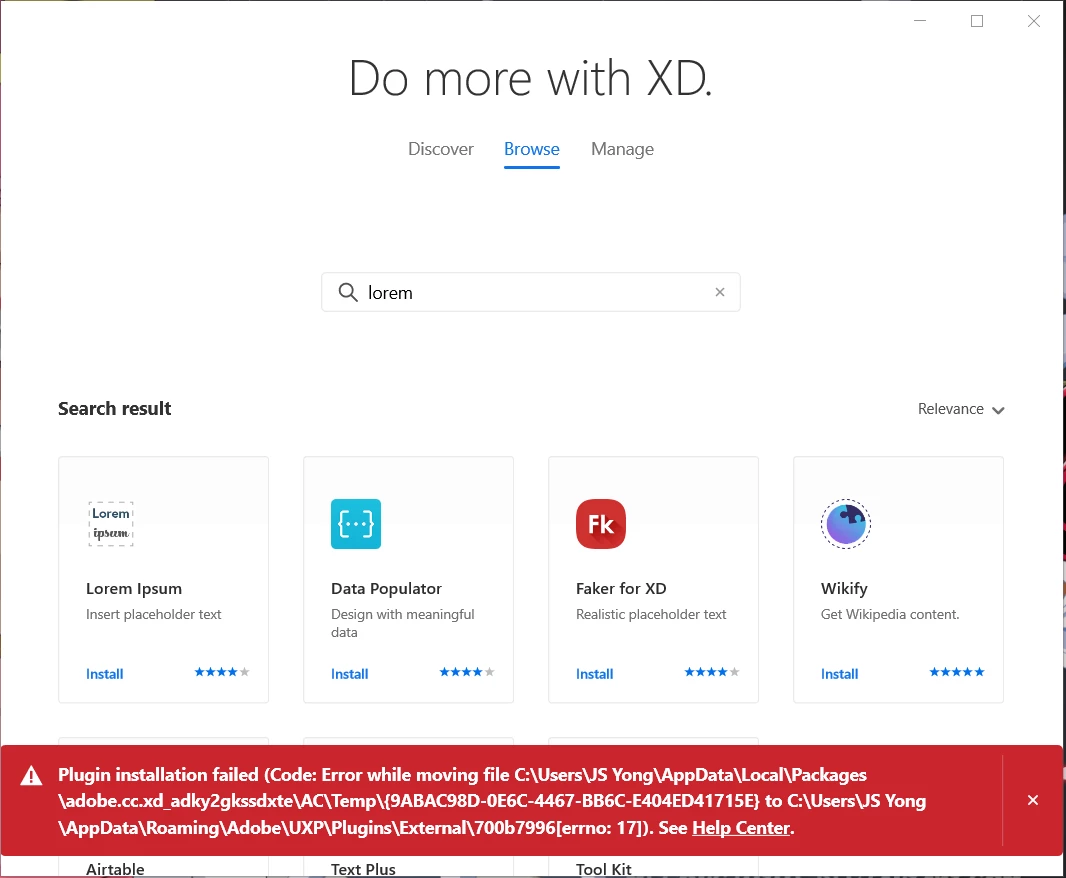Viewport: 1066px width, 878px height.
Task: Install the Faker for XD plugin
Action: point(594,674)
